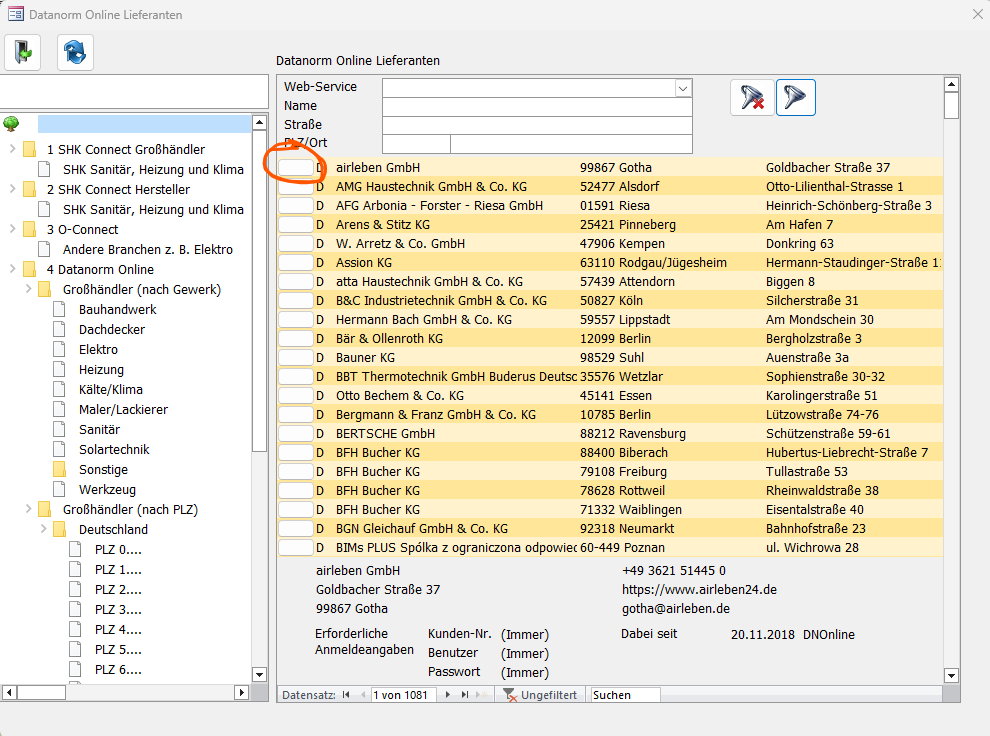Screen dimensions: 990x736
Task: Select Solartechnik in the tree
Action: click(x=114, y=449)
